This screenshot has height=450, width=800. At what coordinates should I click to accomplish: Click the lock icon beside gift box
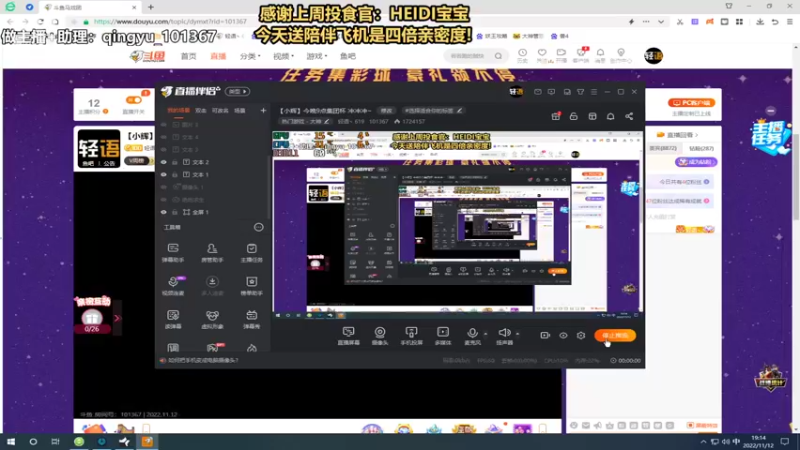point(573,116)
